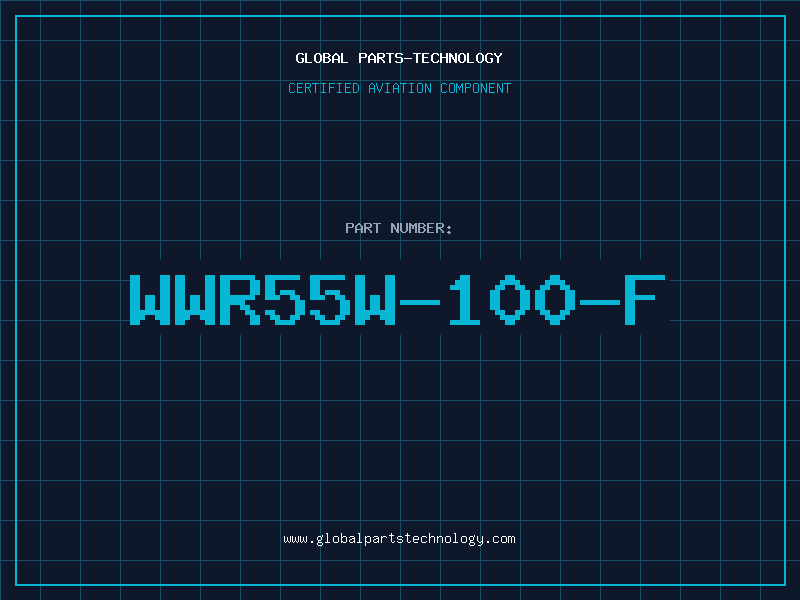800x600 pixels.
Task: Click the second digit 5 in the part number
Action: click(x=330, y=299)
